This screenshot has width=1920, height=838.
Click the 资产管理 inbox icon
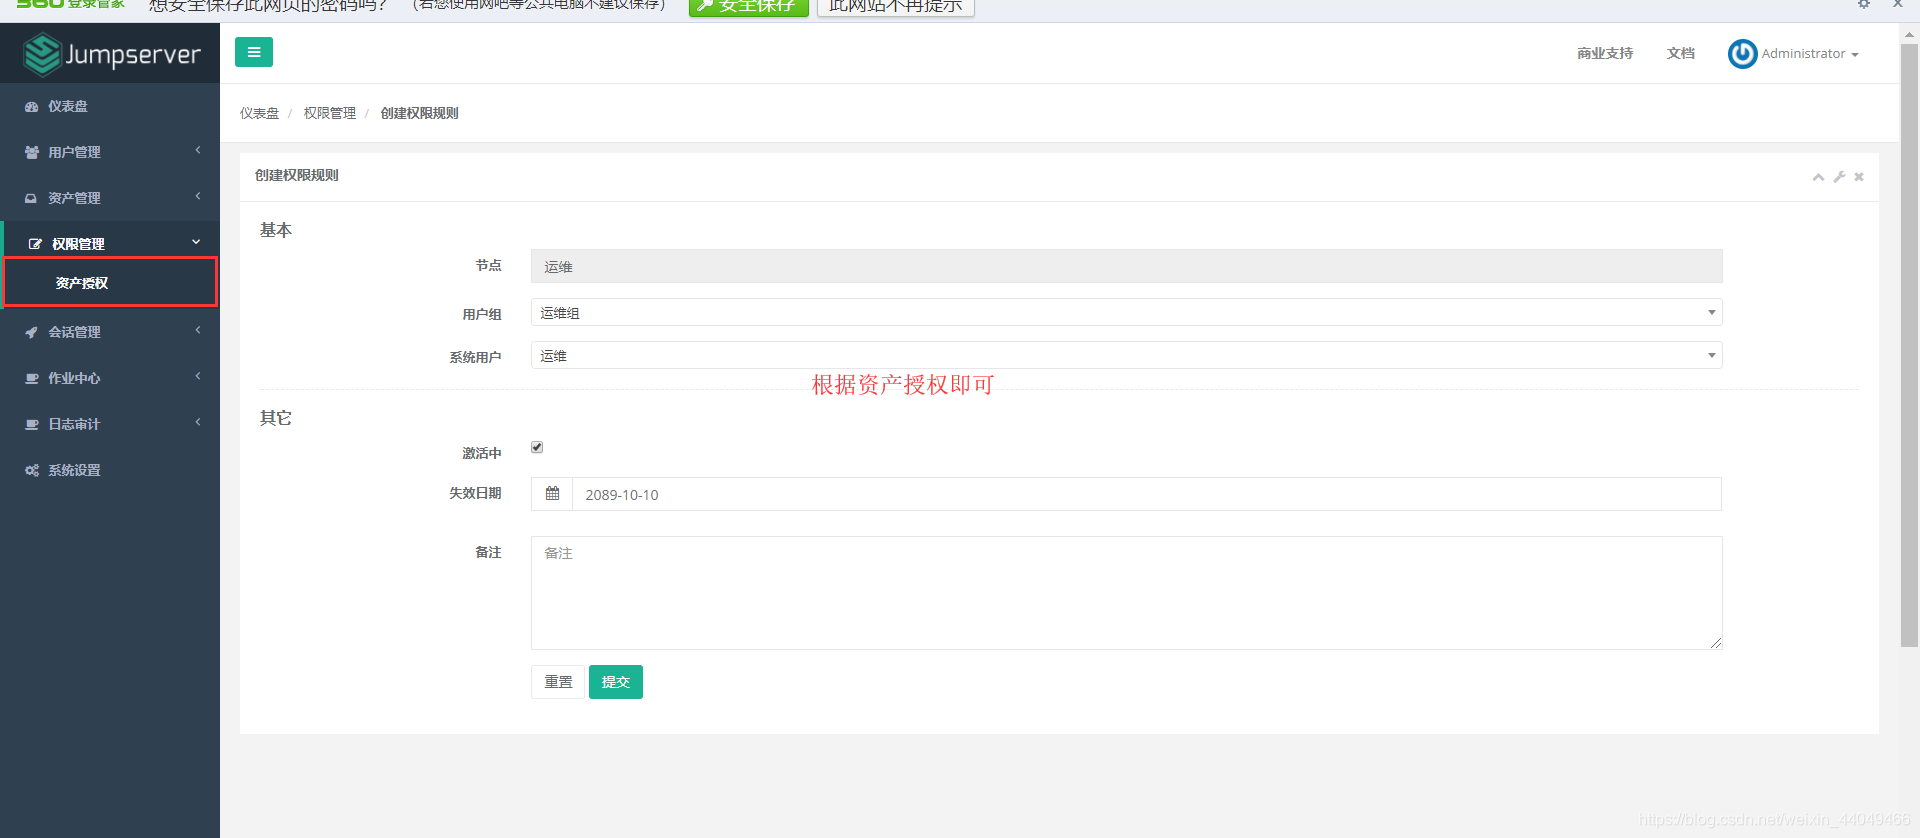pos(31,198)
